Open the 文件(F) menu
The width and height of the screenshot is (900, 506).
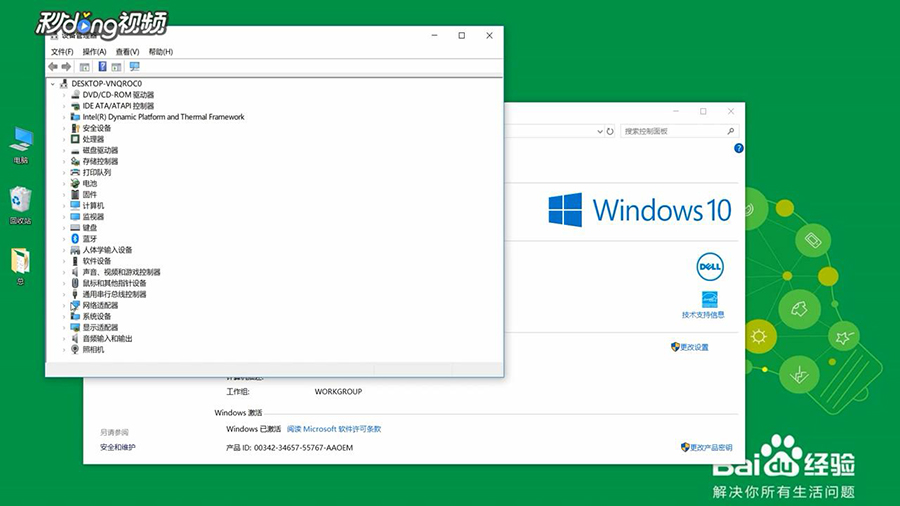[x=62, y=52]
